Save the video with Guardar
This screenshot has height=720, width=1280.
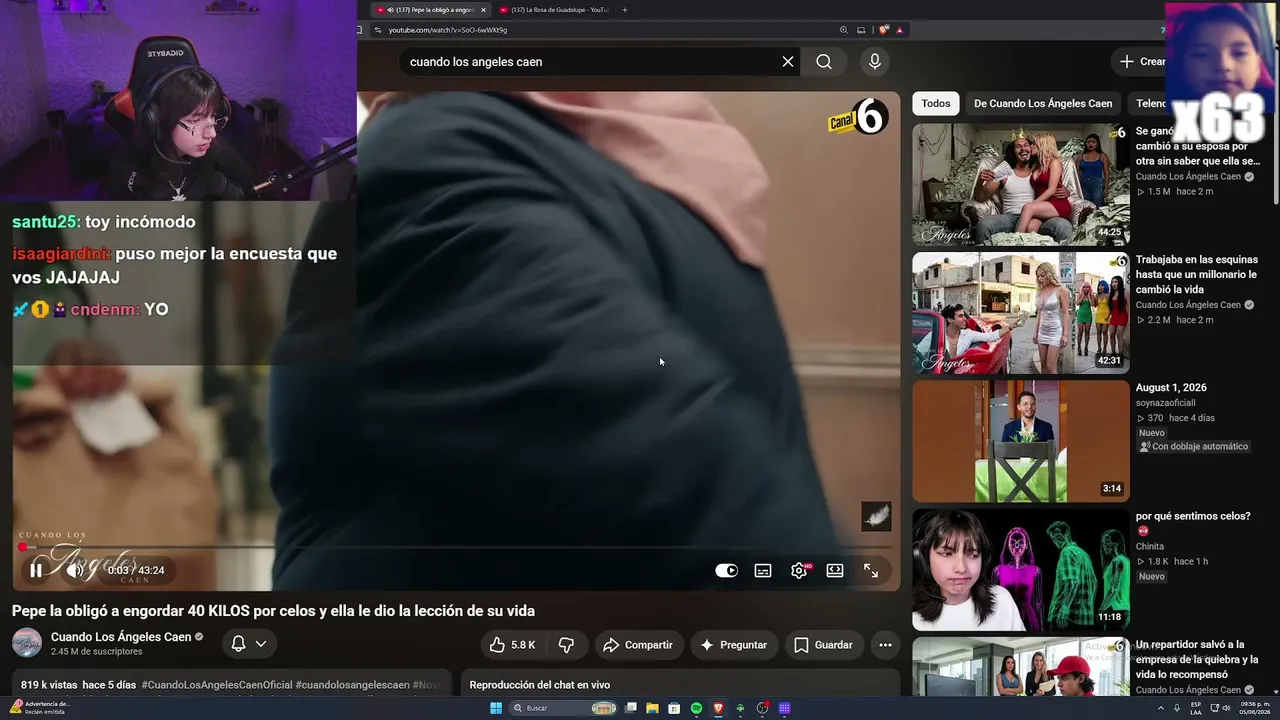(823, 645)
